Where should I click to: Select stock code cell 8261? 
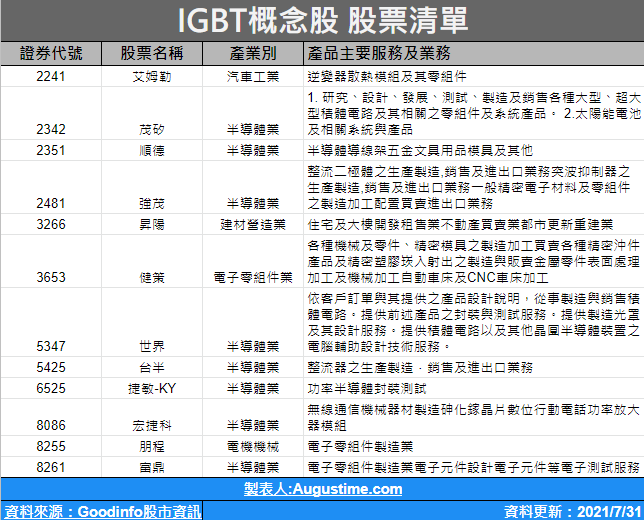pos(51,467)
